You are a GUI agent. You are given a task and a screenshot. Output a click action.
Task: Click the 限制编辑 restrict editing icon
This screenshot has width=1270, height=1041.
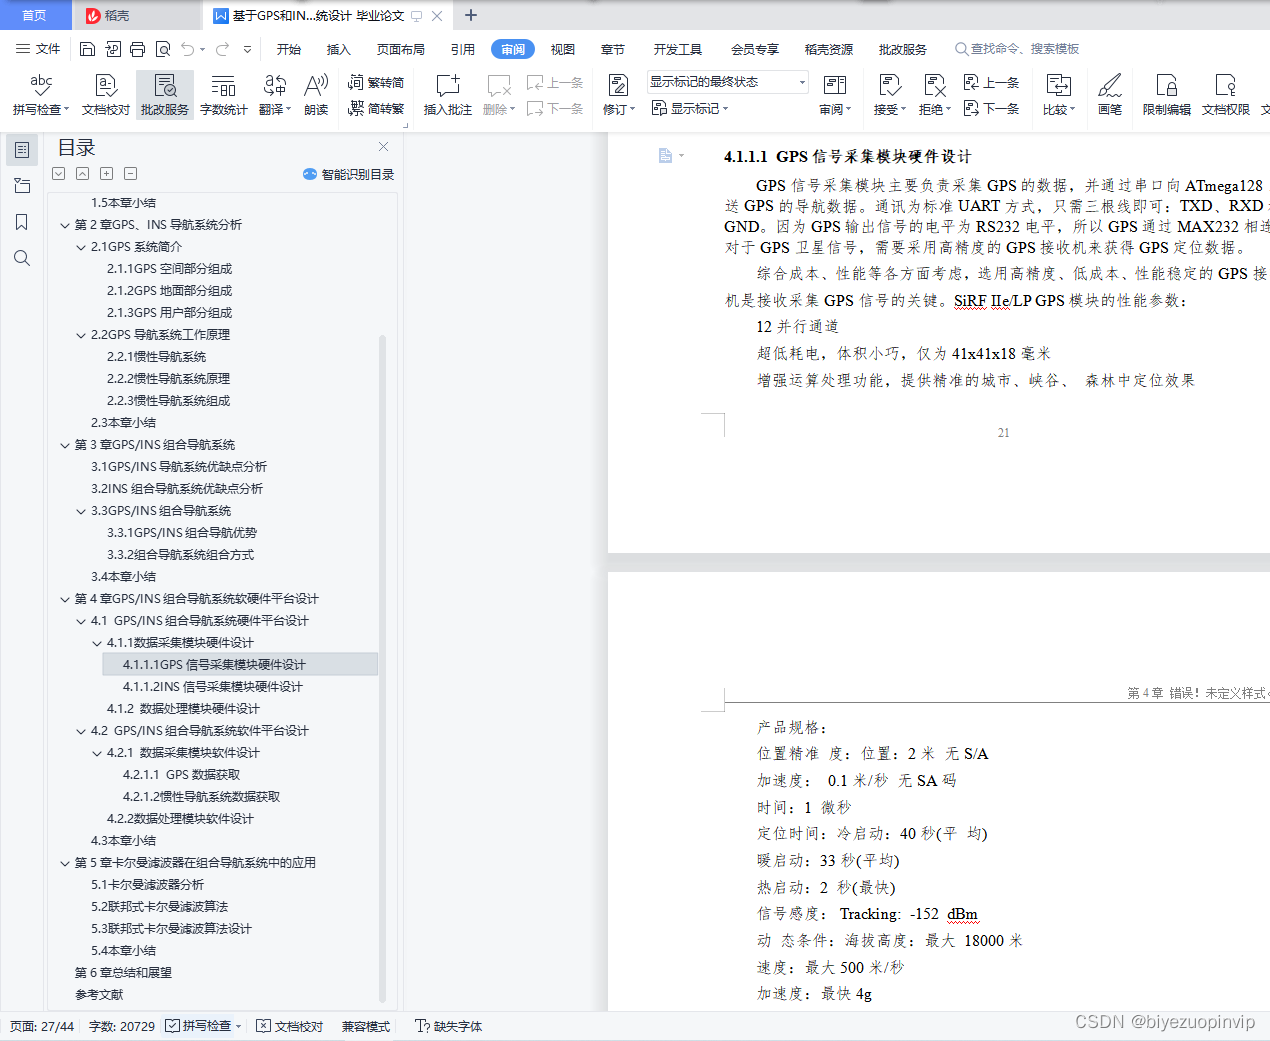[1166, 95]
